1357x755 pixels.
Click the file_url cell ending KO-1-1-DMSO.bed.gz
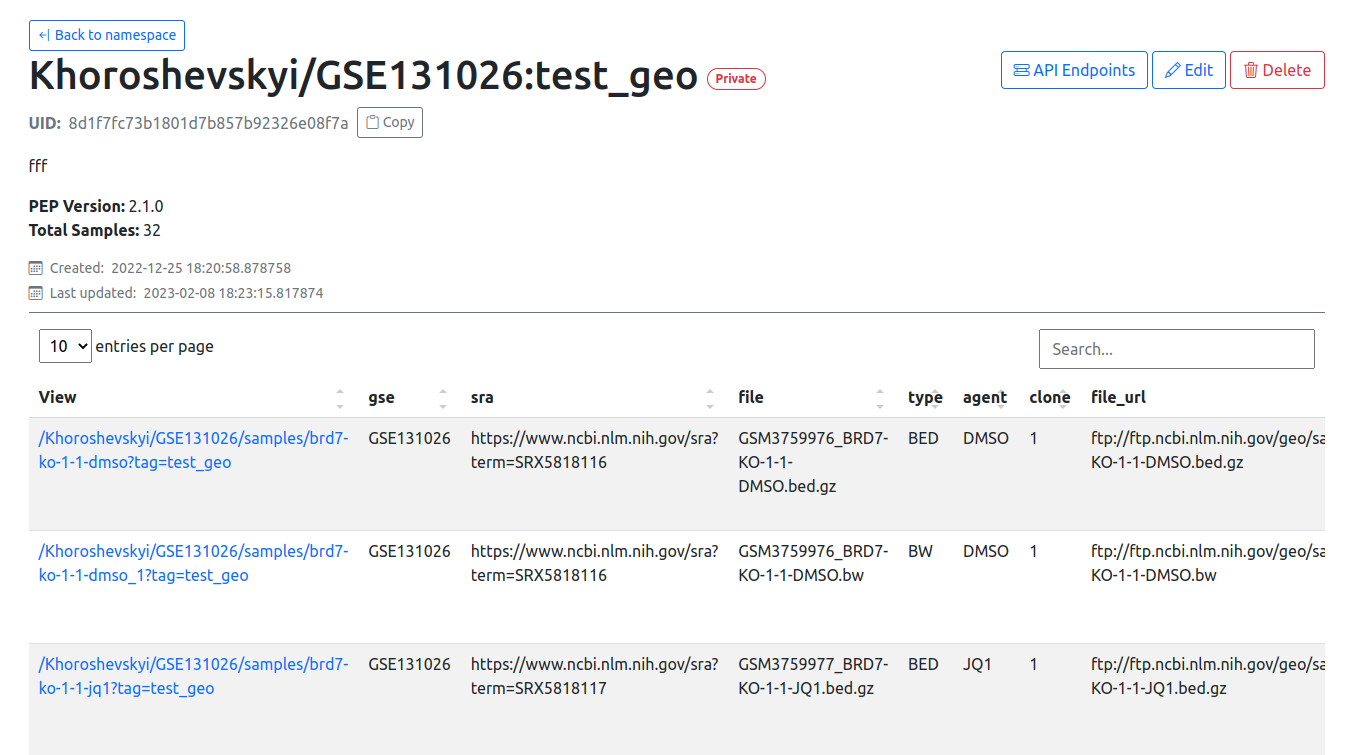(1207, 450)
